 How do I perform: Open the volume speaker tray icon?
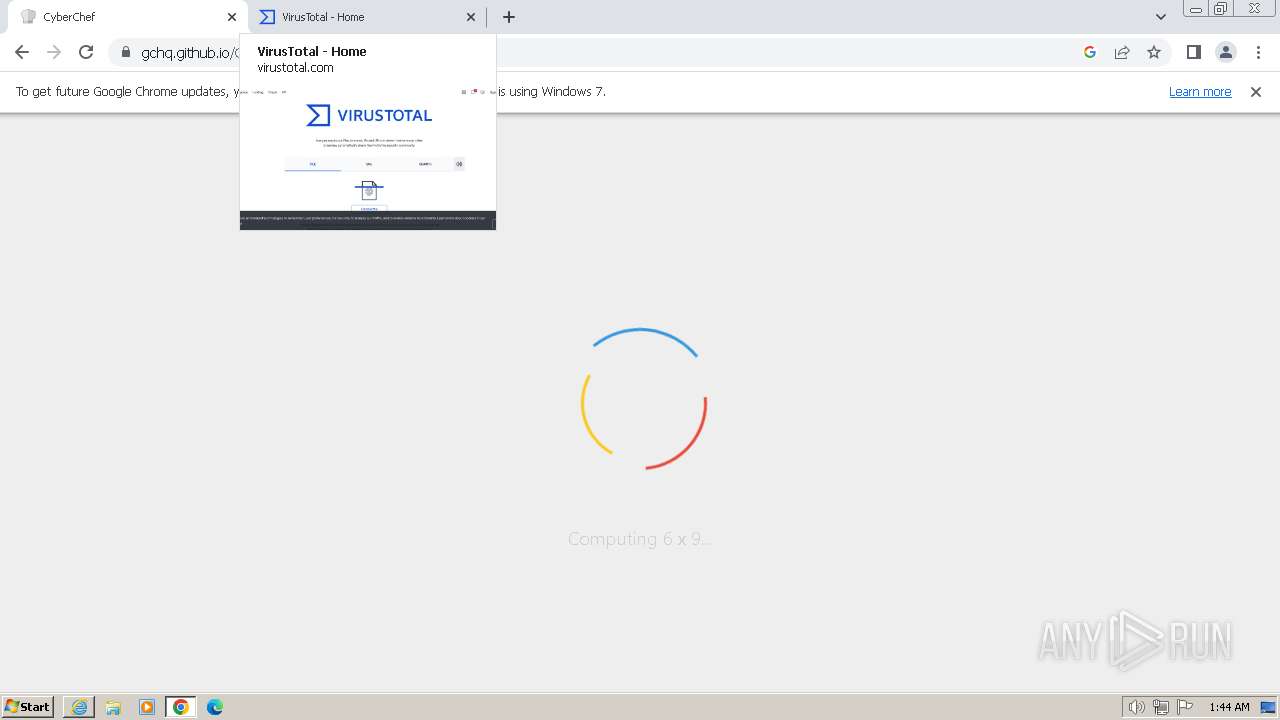(x=1136, y=707)
